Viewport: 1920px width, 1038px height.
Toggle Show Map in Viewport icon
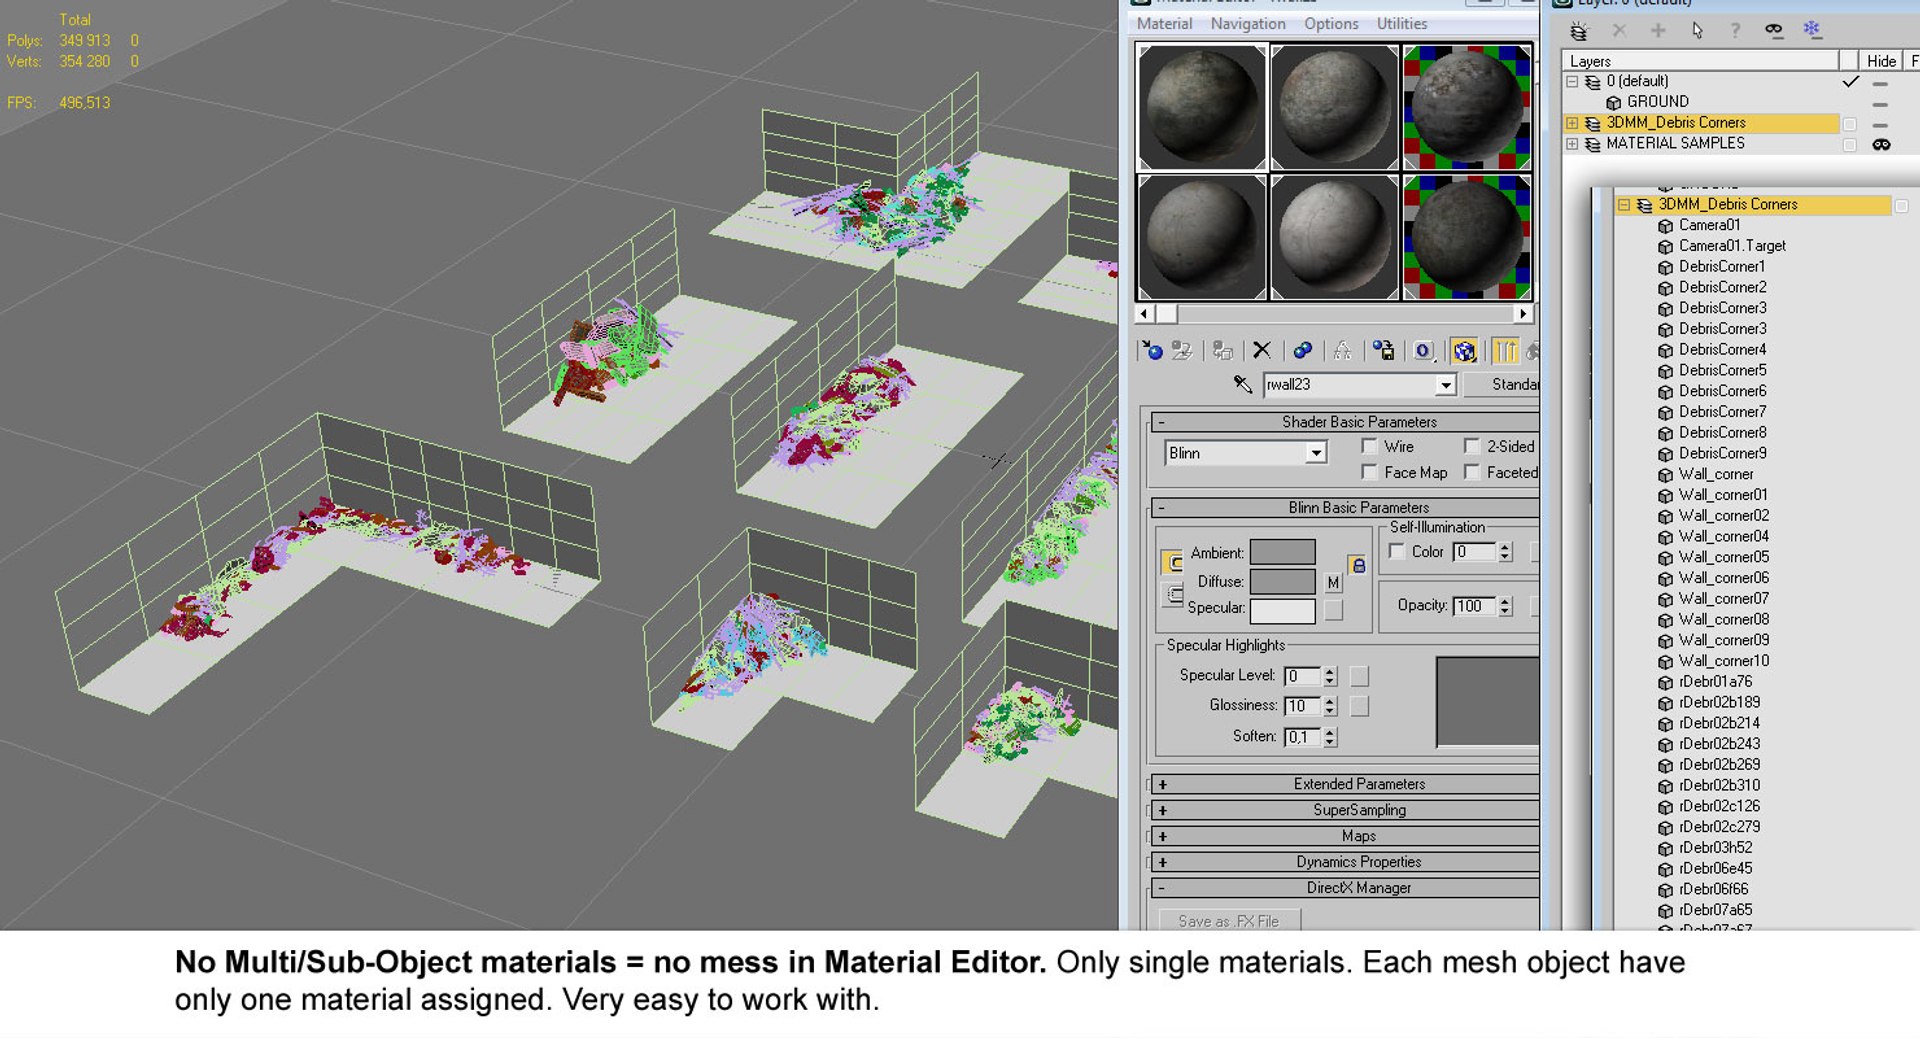(x=1464, y=350)
